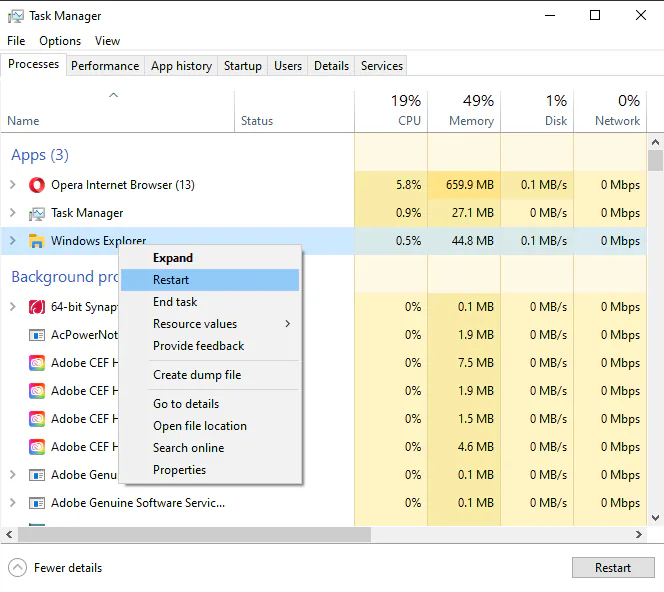664x592 pixels.
Task: Click the Task Manager title bar icon
Action: point(16,16)
